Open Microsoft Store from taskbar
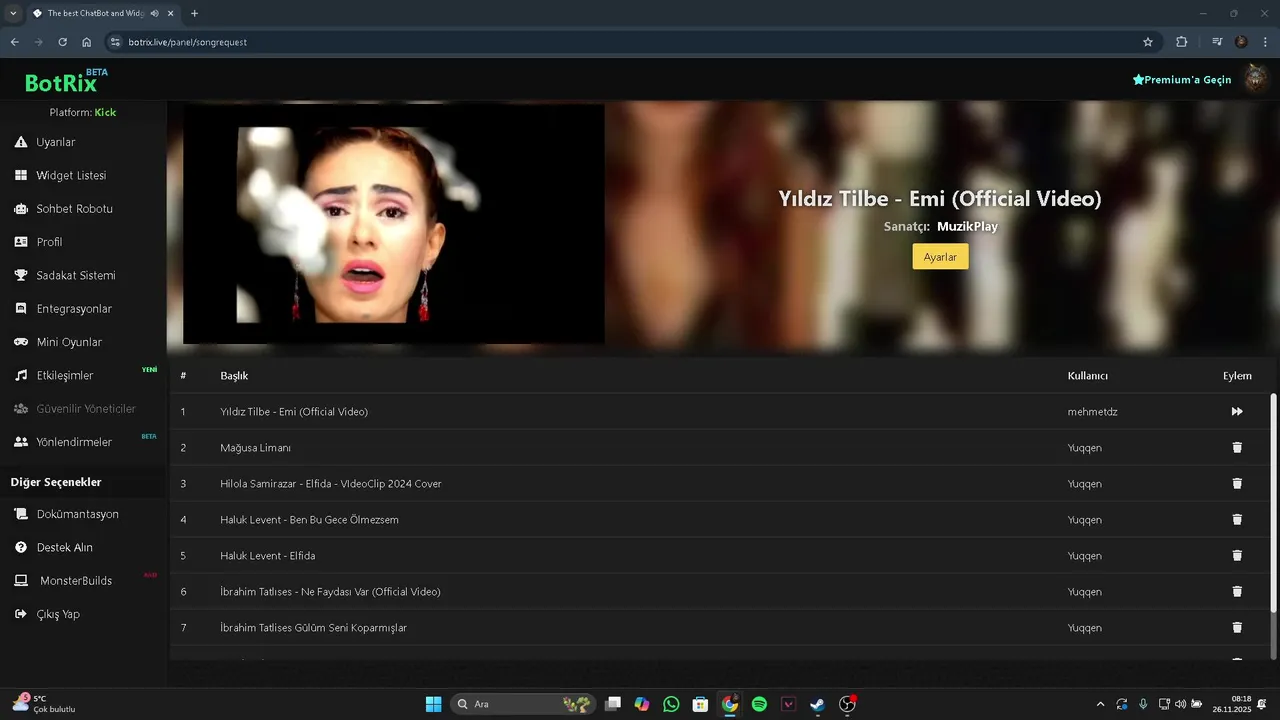1280x720 pixels. tap(700, 704)
